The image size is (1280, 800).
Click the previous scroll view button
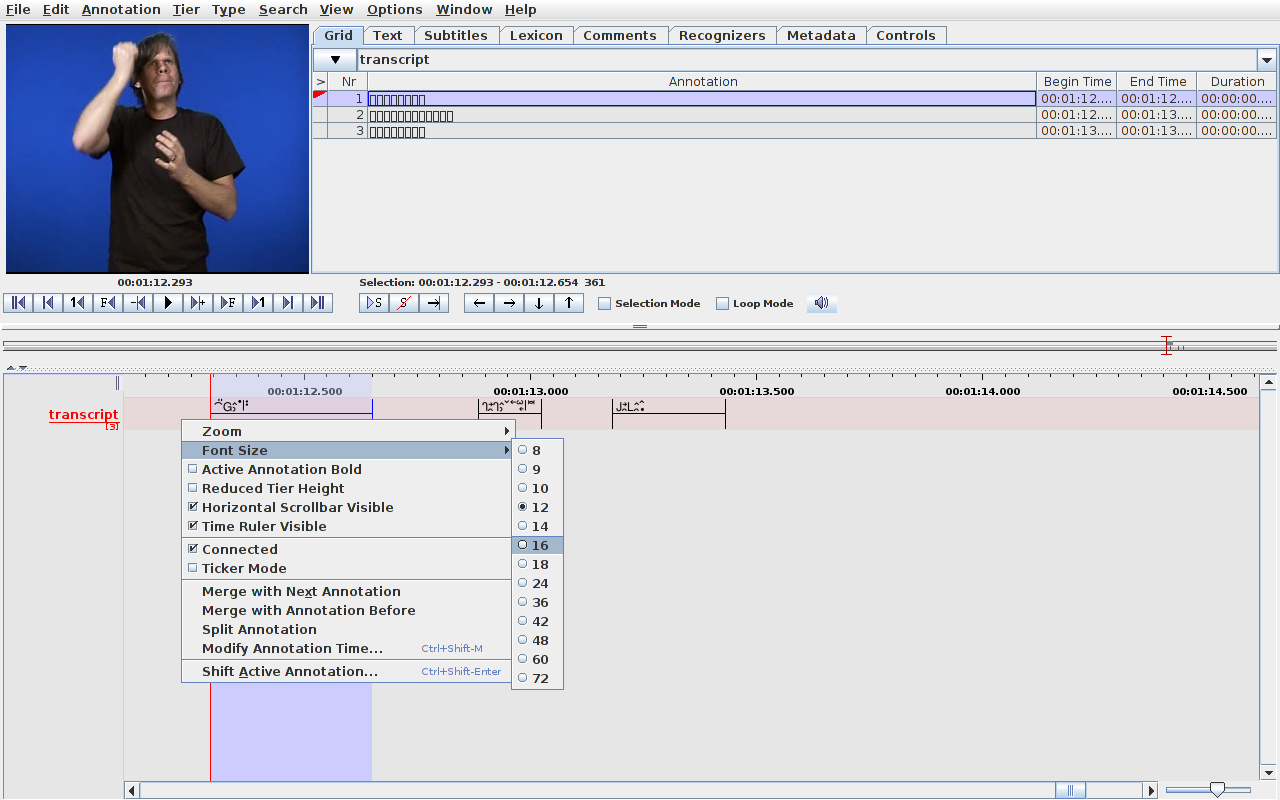48,303
